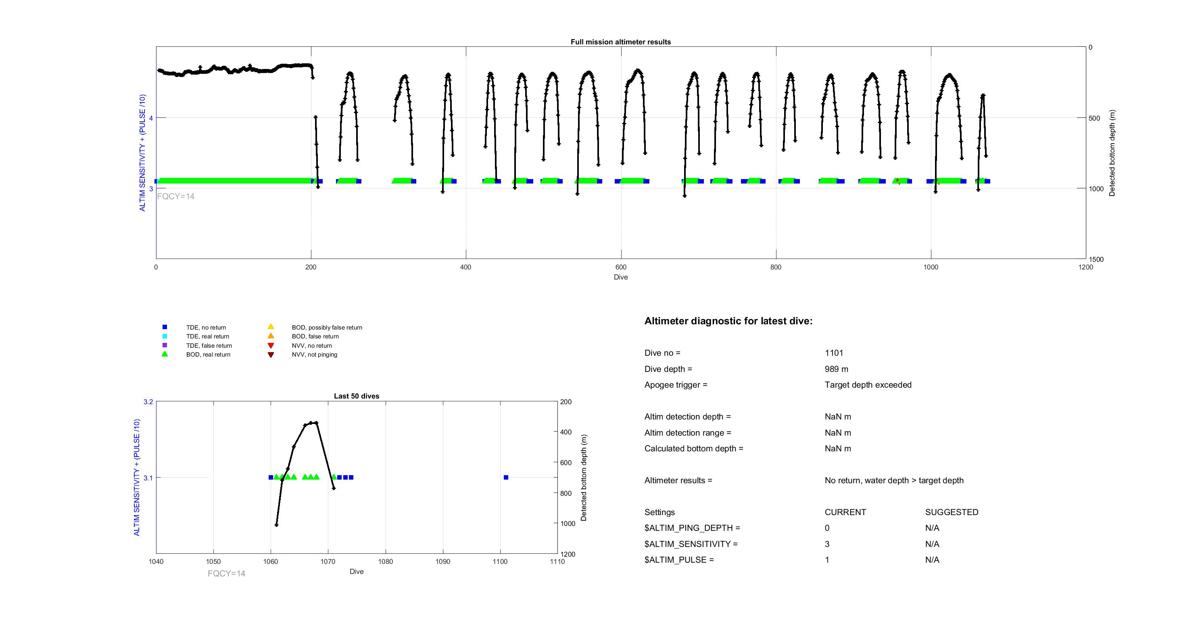The height and width of the screenshot is (622, 1200).
Task: Click the 'NaN m' value for Altim detection depth
Action: tap(838, 417)
